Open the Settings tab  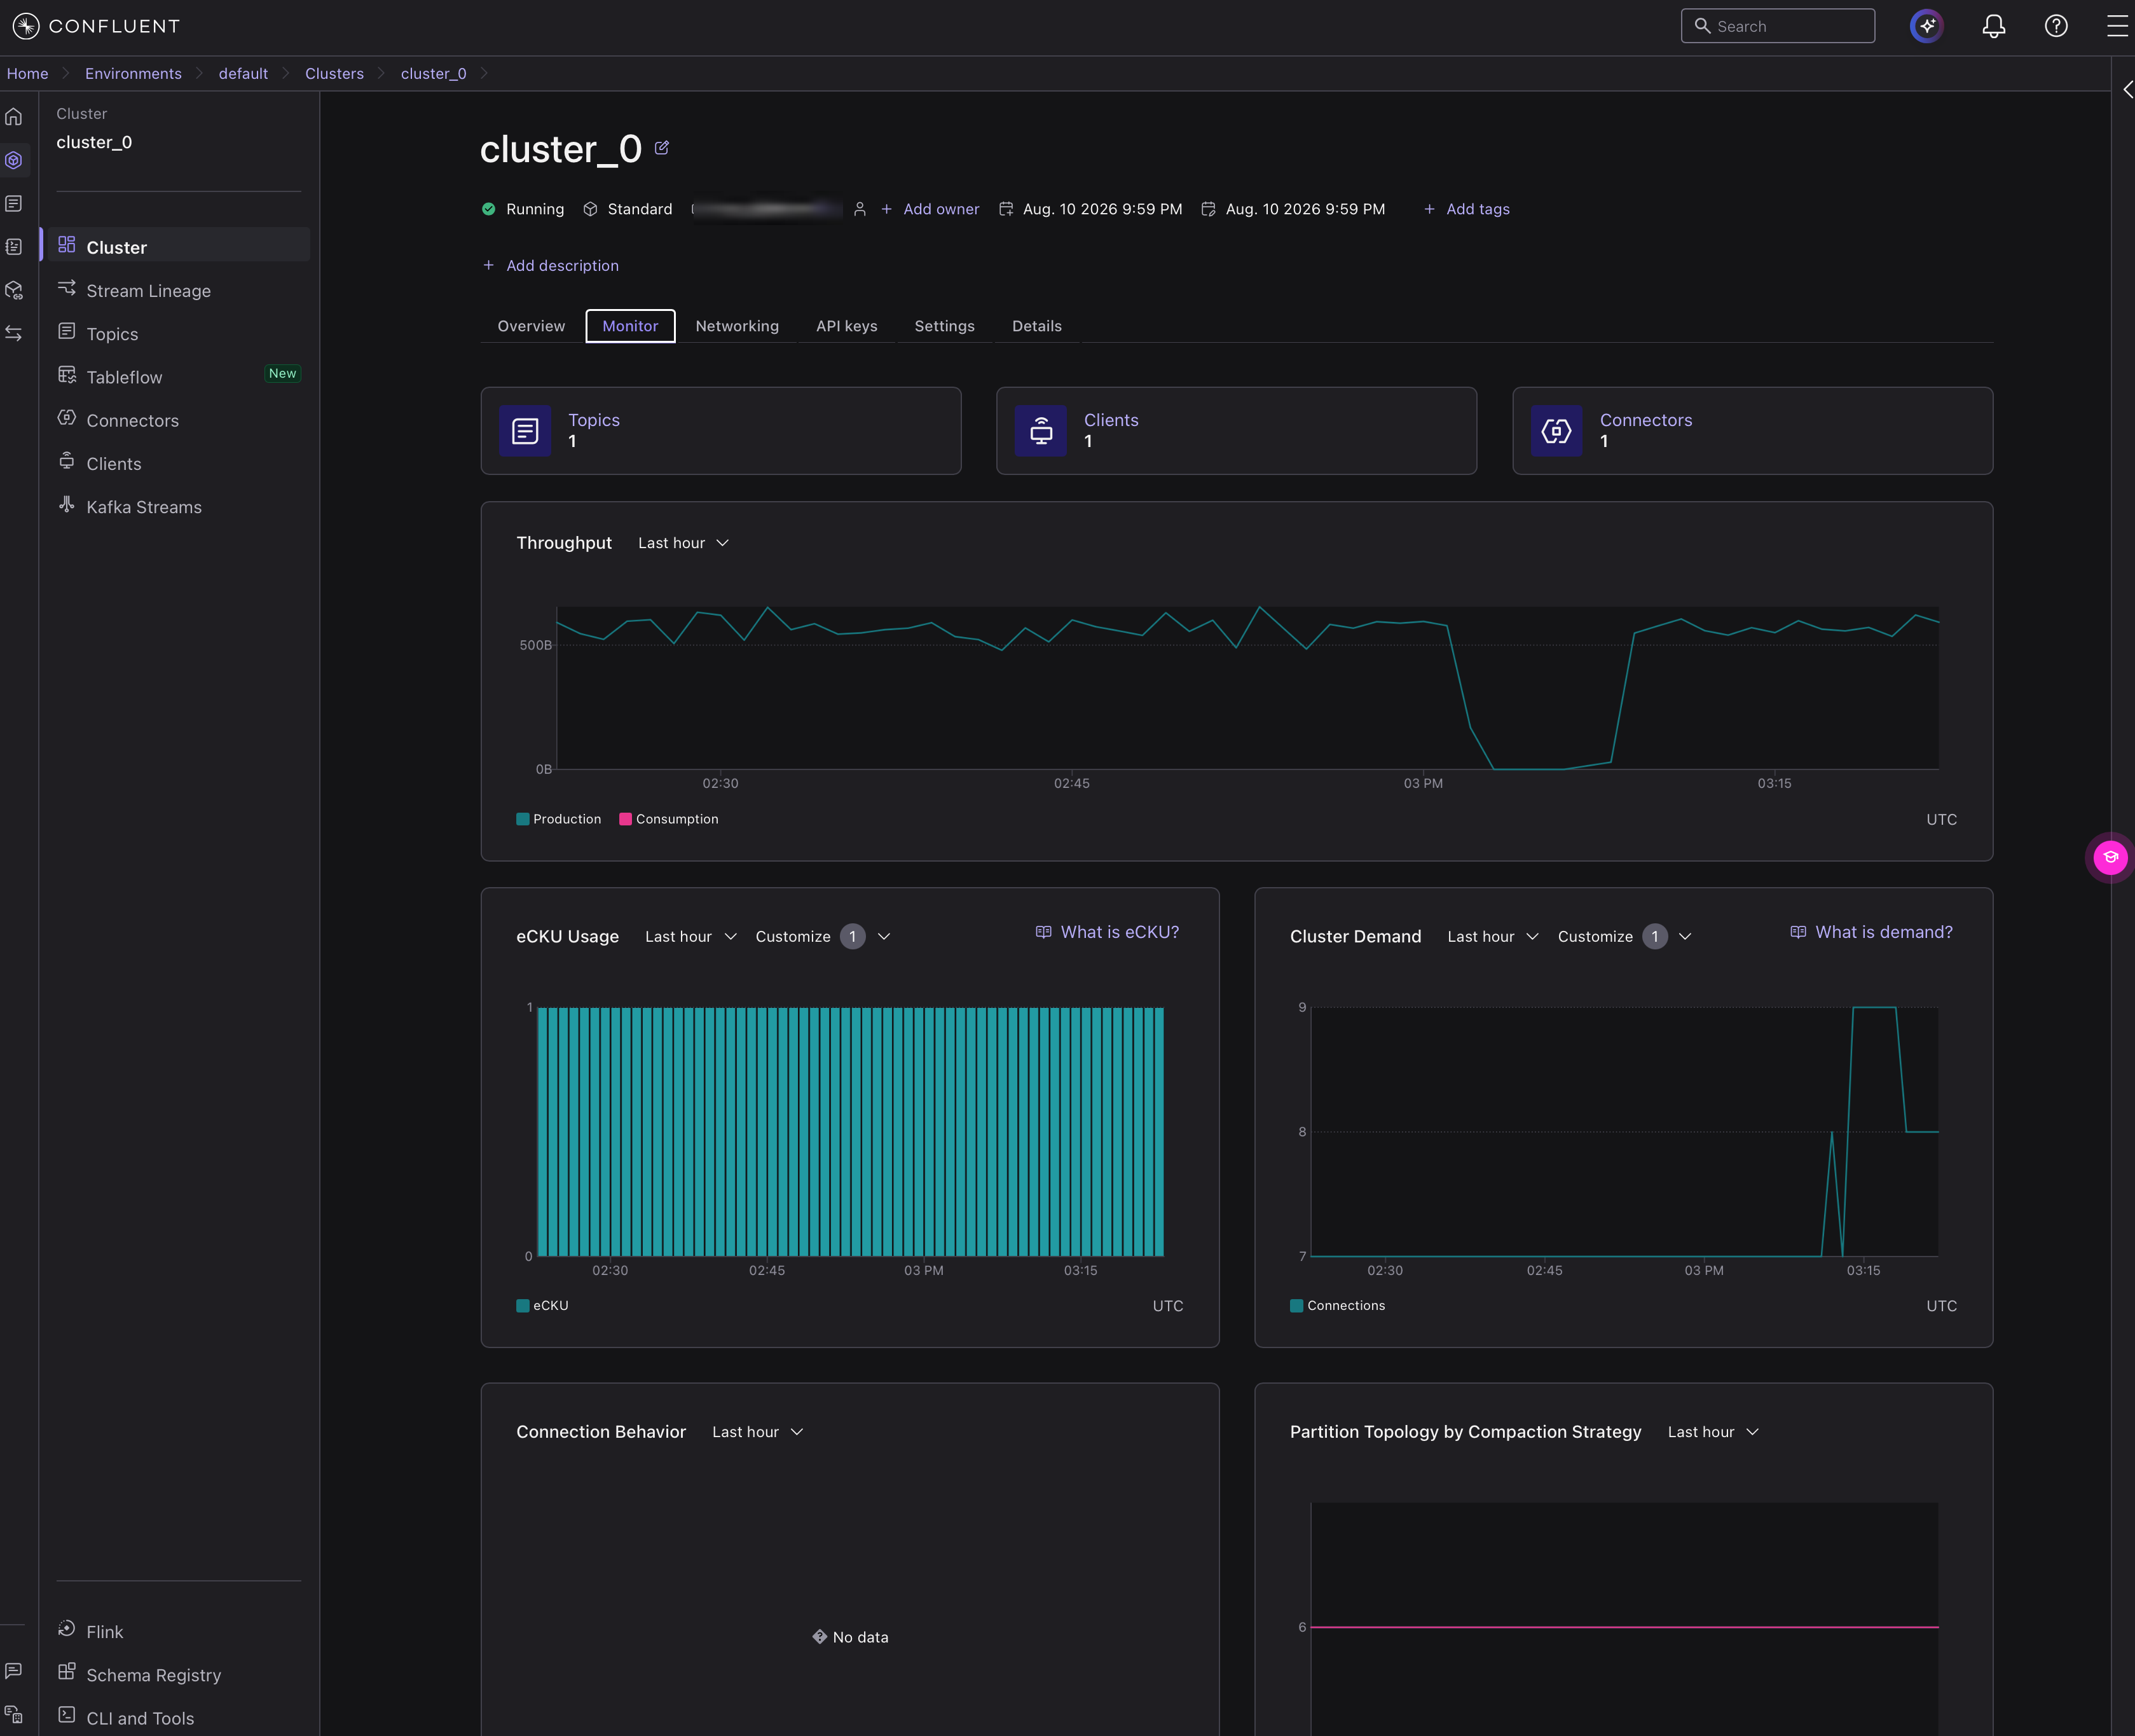[x=944, y=326]
